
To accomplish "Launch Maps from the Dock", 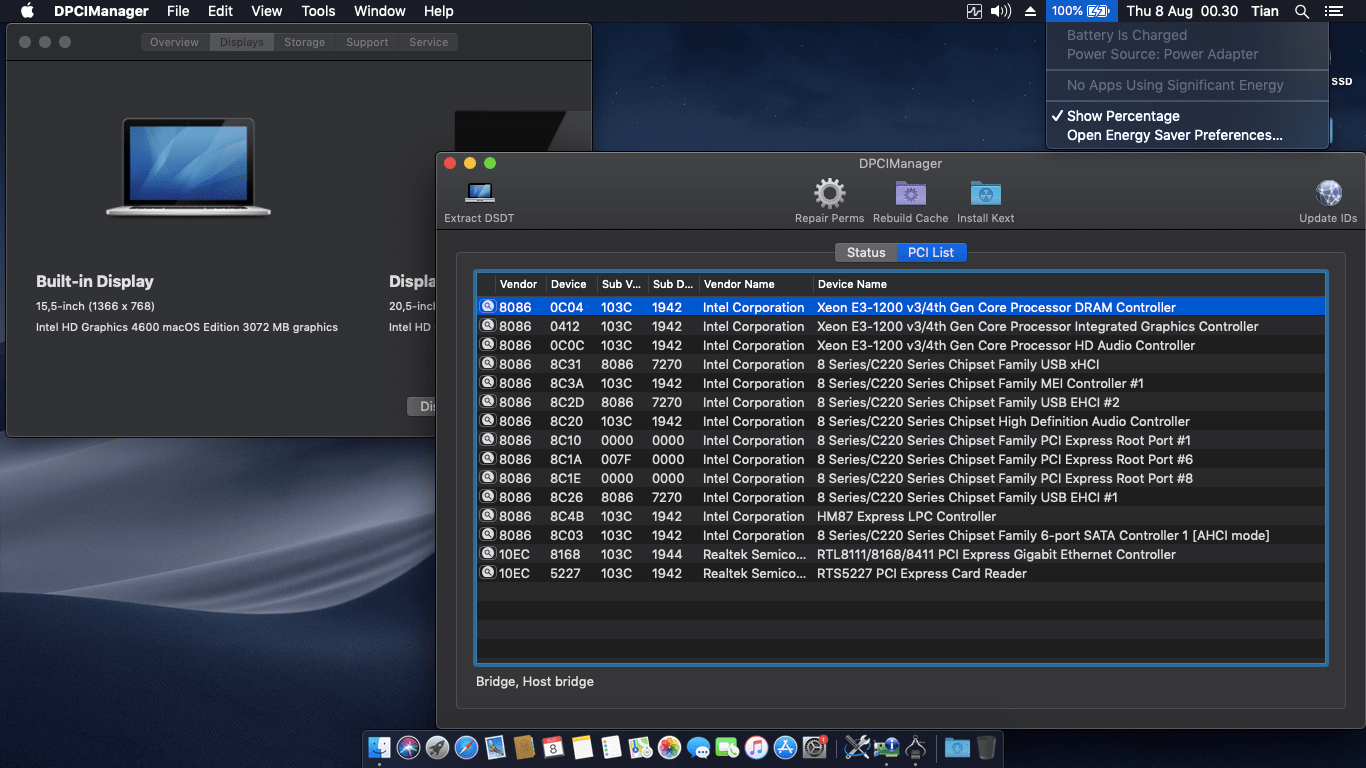I will click(640, 747).
